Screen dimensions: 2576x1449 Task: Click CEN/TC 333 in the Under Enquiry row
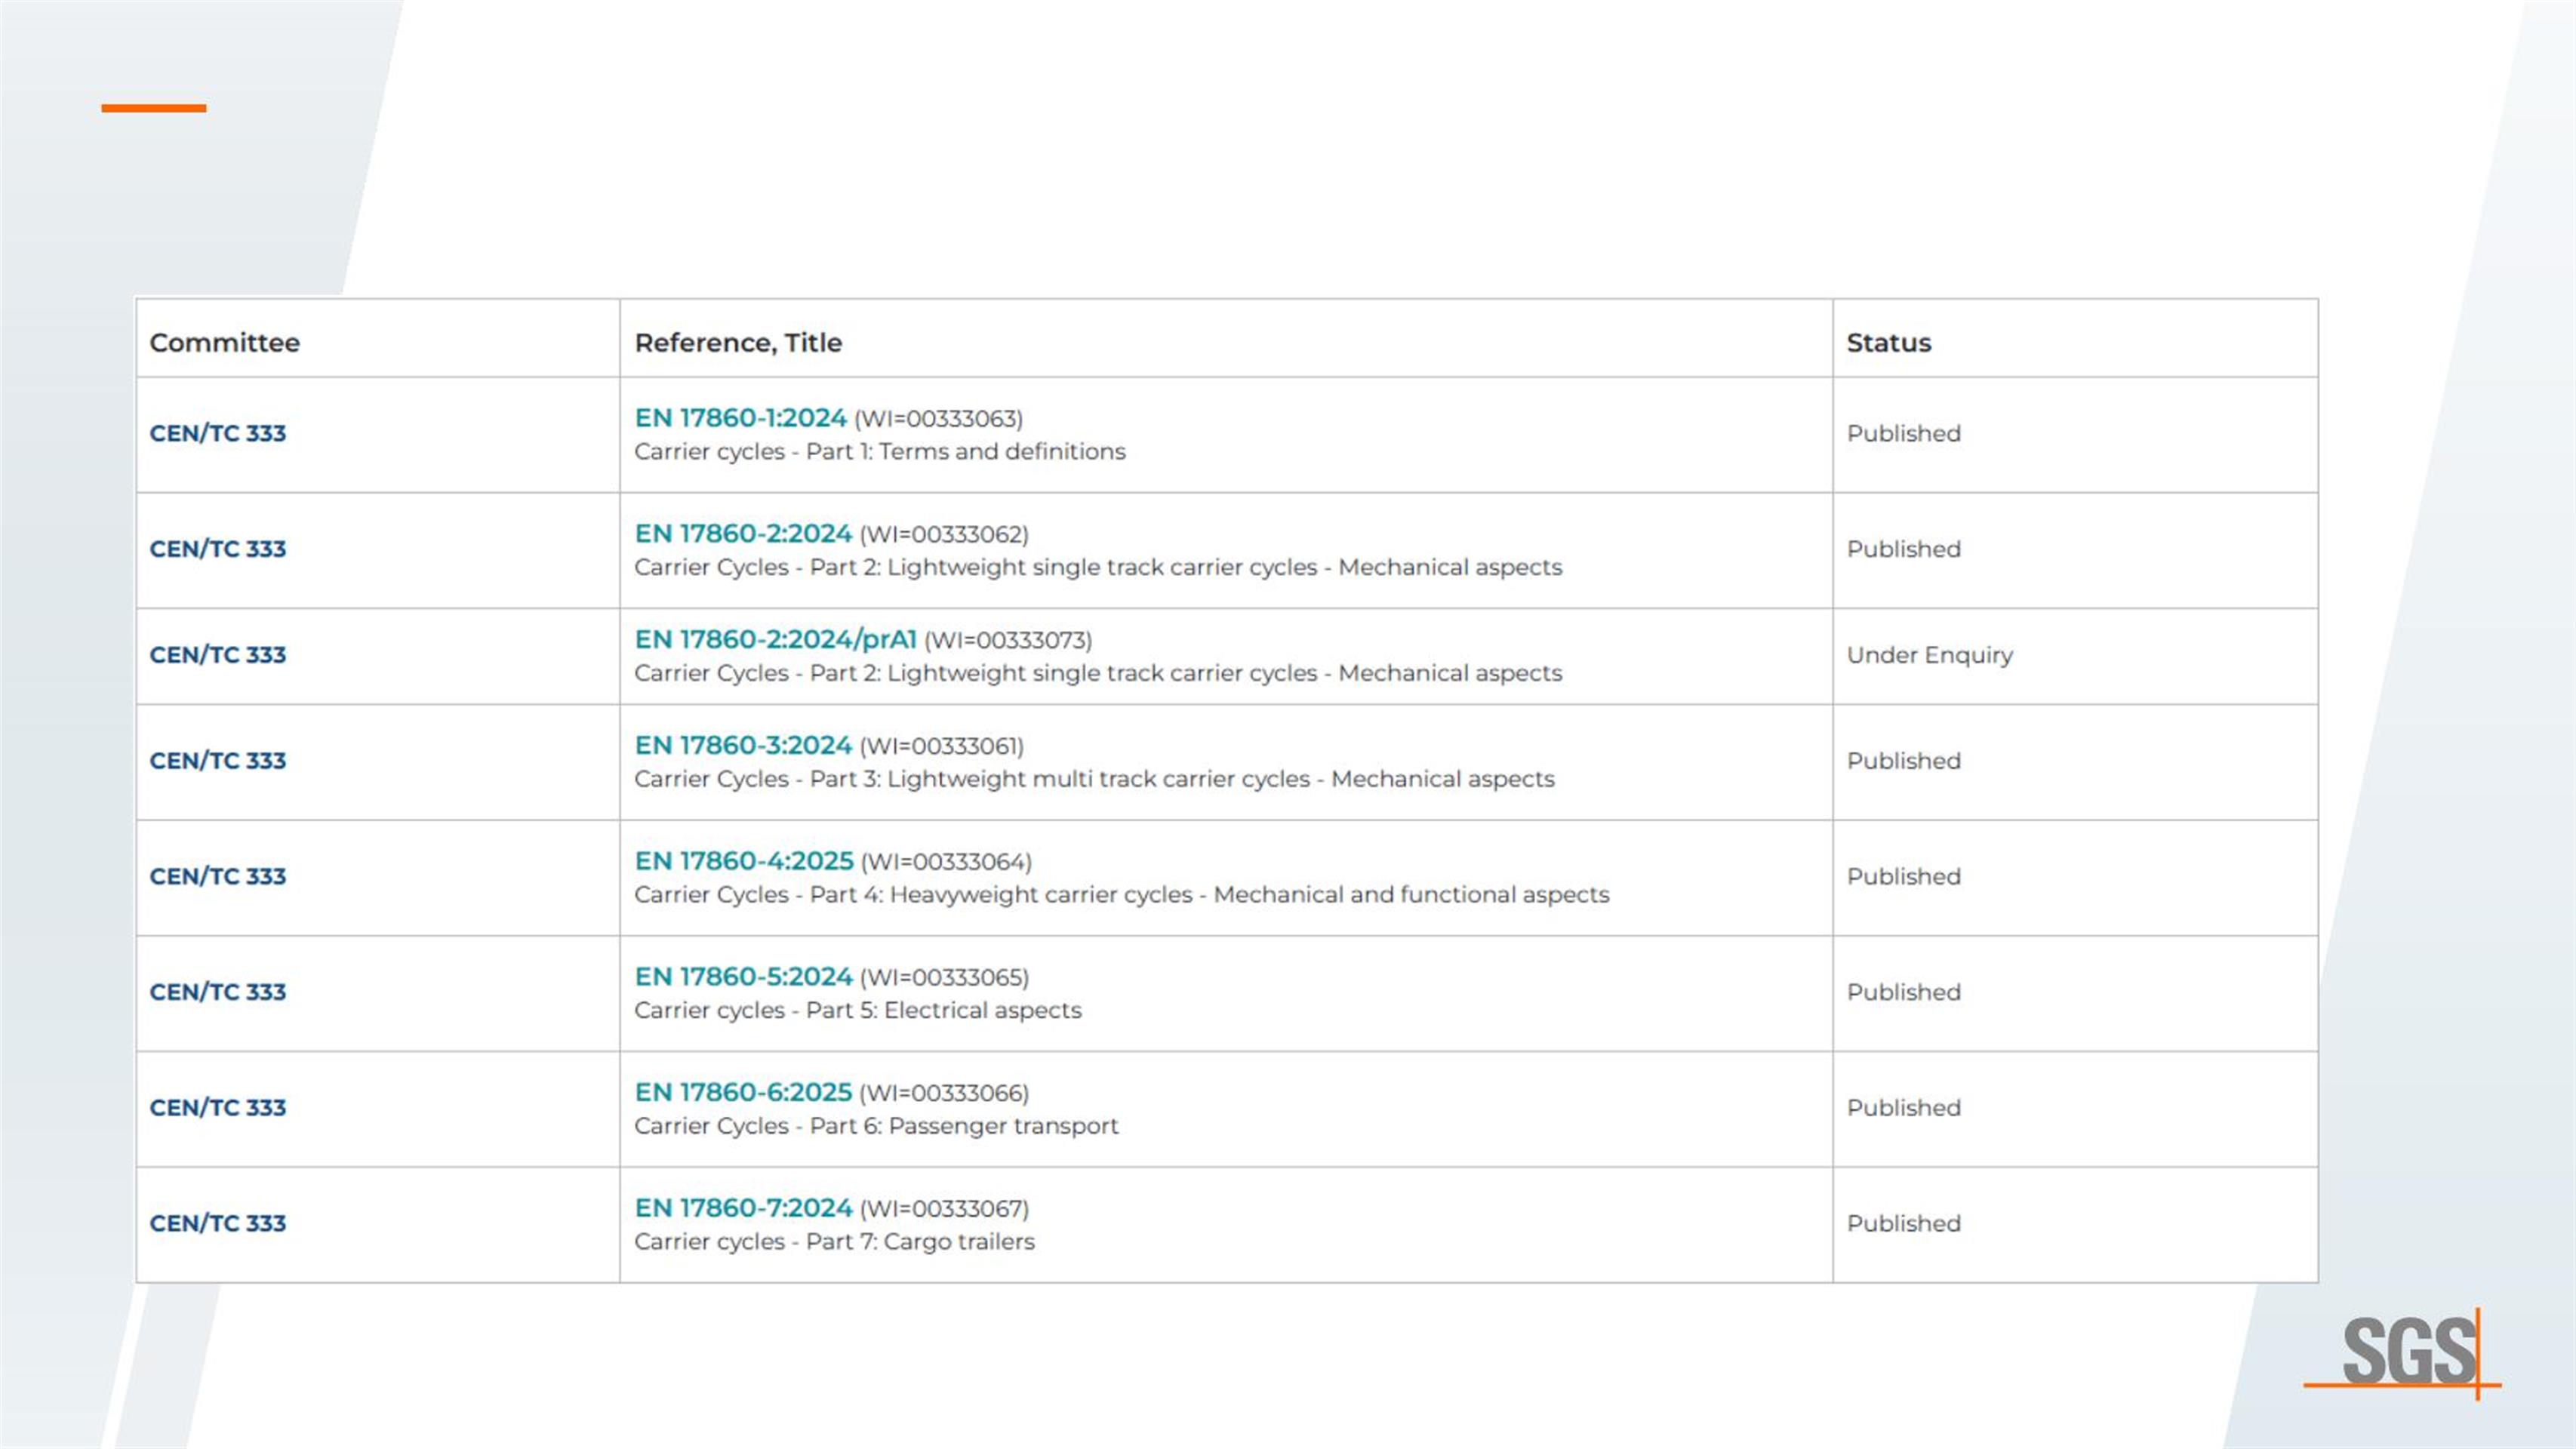coord(218,655)
